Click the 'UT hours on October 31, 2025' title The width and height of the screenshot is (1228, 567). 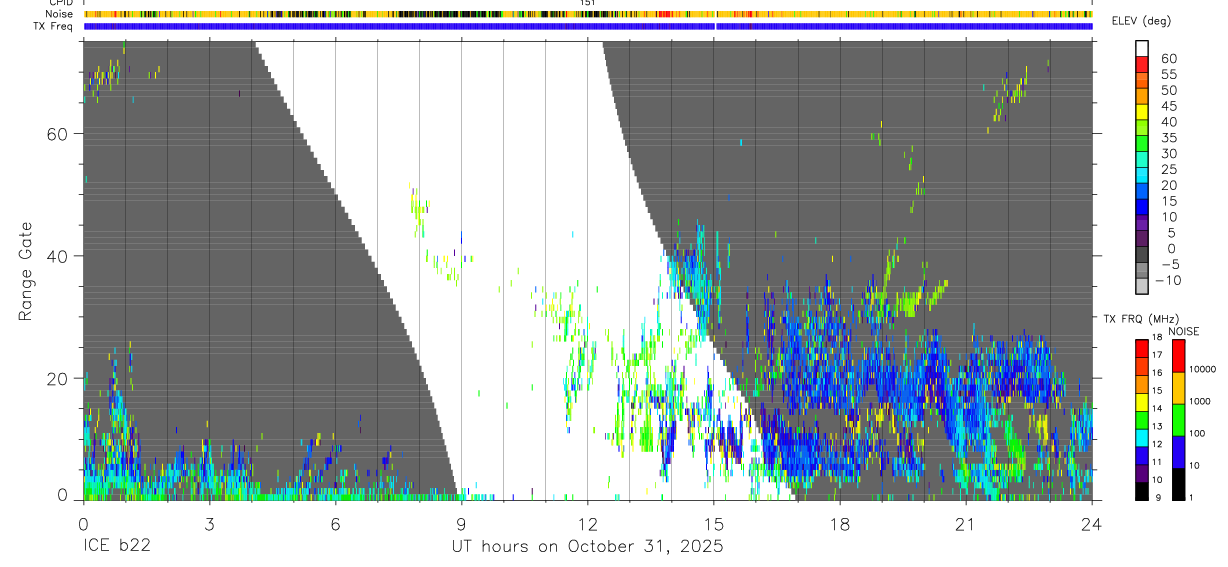pos(587,547)
